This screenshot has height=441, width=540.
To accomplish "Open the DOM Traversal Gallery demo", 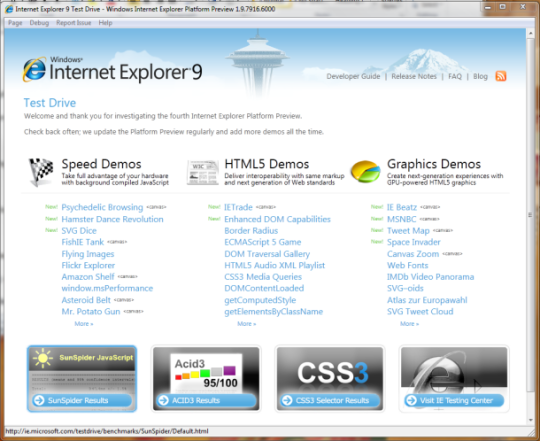I will click(x=267, y=254).
